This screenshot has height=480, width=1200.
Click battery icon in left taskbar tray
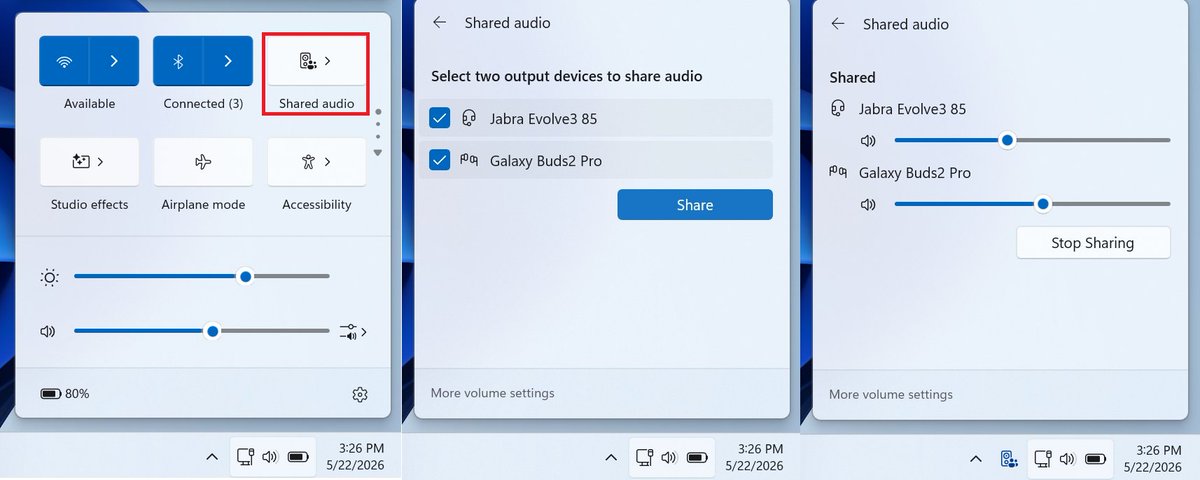298,457
